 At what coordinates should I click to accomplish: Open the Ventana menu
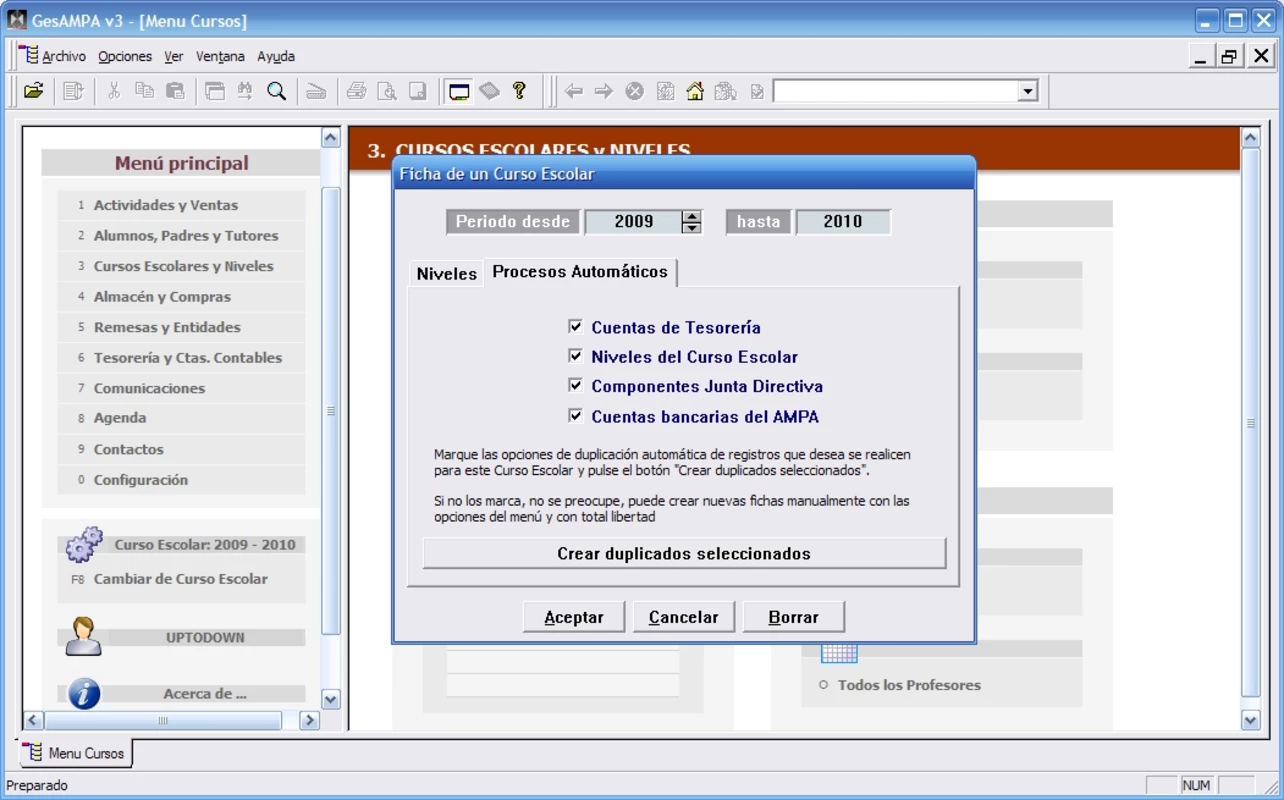[x=220, y=56]
